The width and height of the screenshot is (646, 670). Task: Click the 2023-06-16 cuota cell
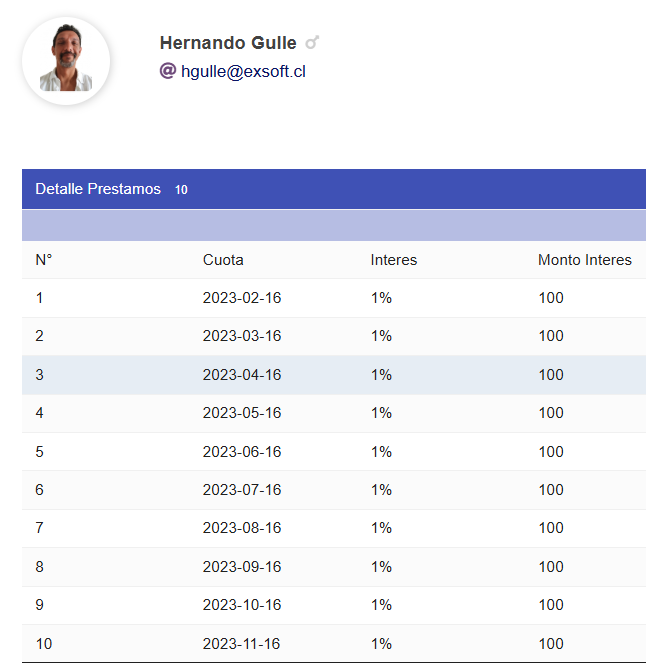click(242, 452)
